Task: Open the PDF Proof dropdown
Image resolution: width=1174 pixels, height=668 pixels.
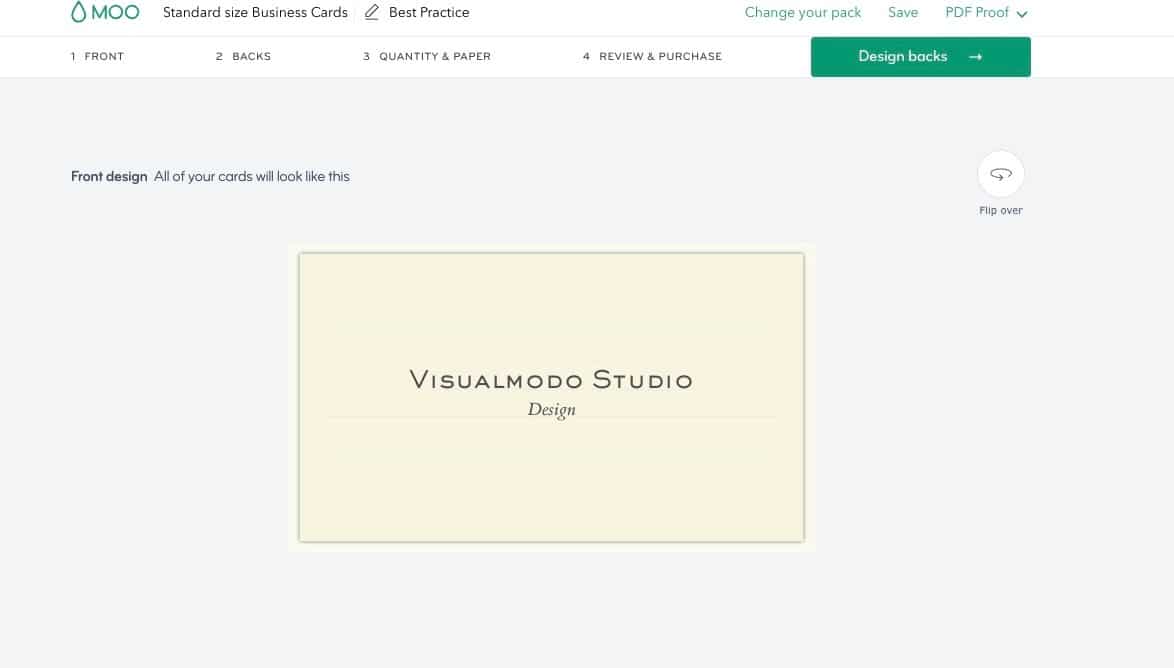Action: pyautogui.click(x=977, y=12)
